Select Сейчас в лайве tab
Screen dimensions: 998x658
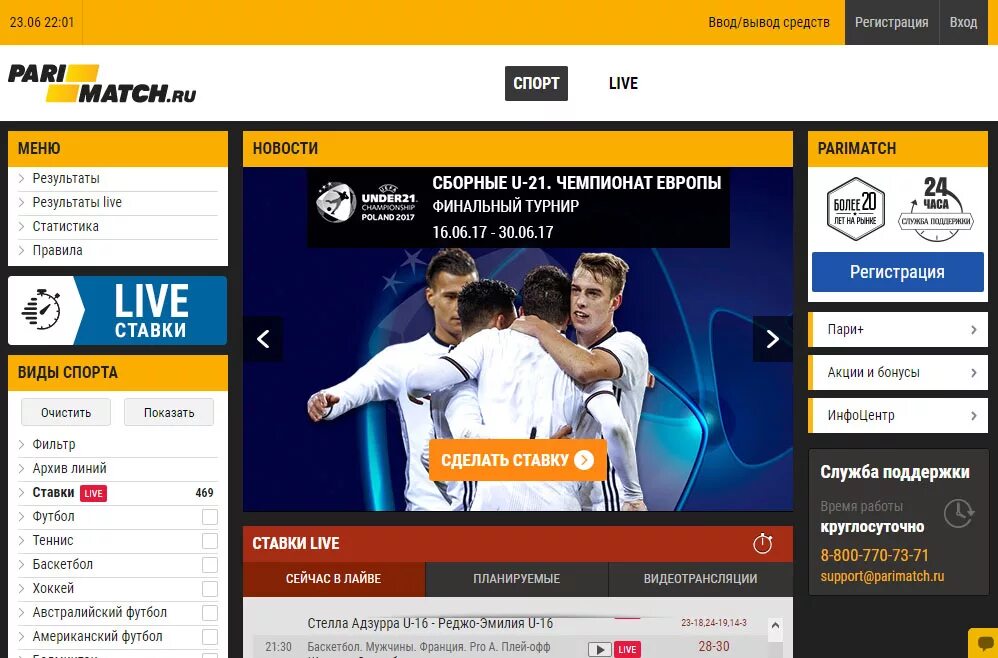[x=334, y=579]
